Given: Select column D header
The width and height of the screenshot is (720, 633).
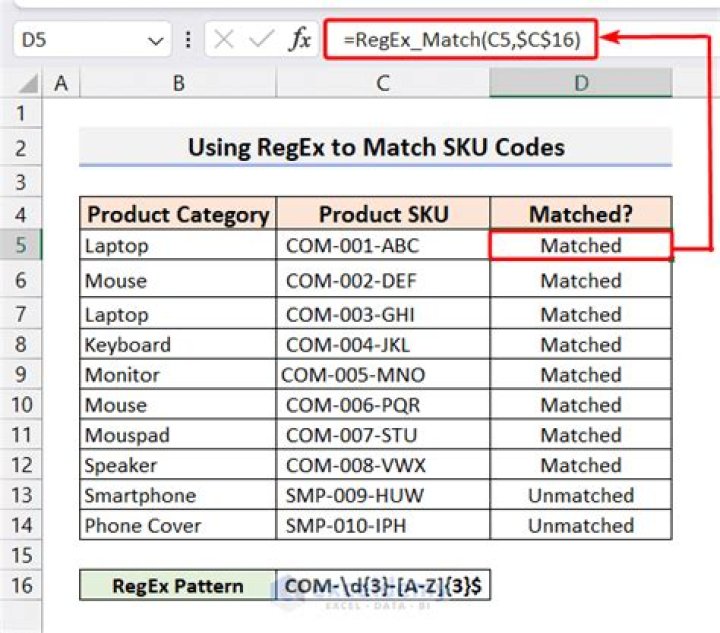Looking at the screenshot, I should pos(581,84).
